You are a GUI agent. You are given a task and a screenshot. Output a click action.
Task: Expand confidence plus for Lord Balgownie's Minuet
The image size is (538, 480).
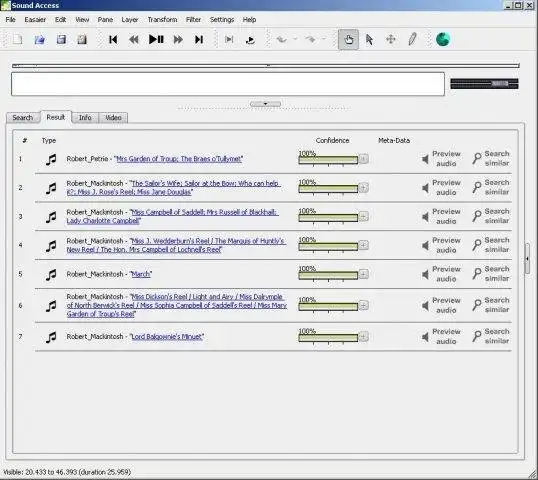[363, 337]
